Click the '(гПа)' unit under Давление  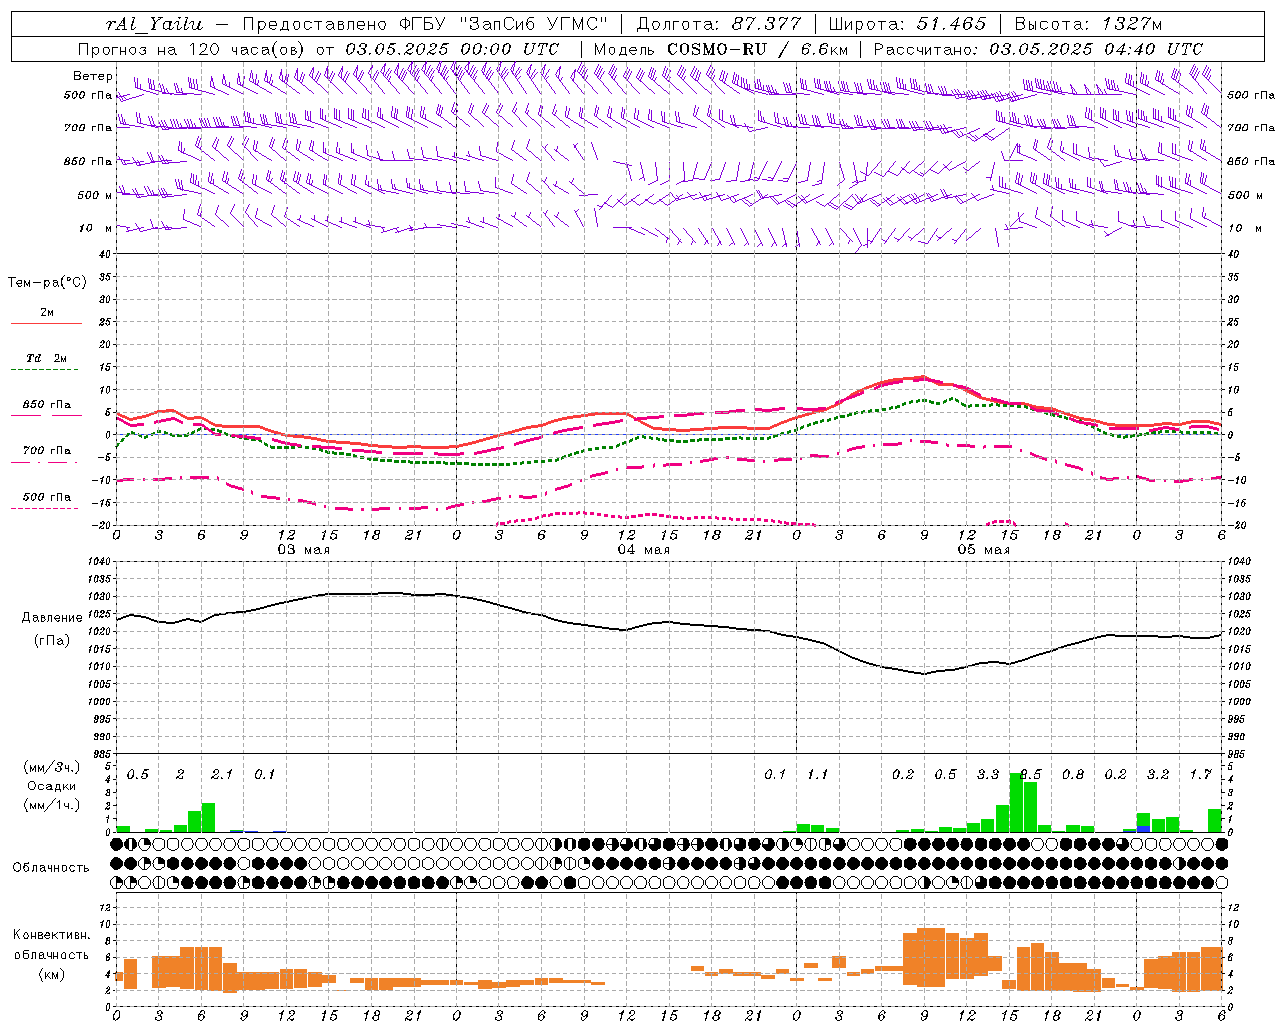[51, 640]
